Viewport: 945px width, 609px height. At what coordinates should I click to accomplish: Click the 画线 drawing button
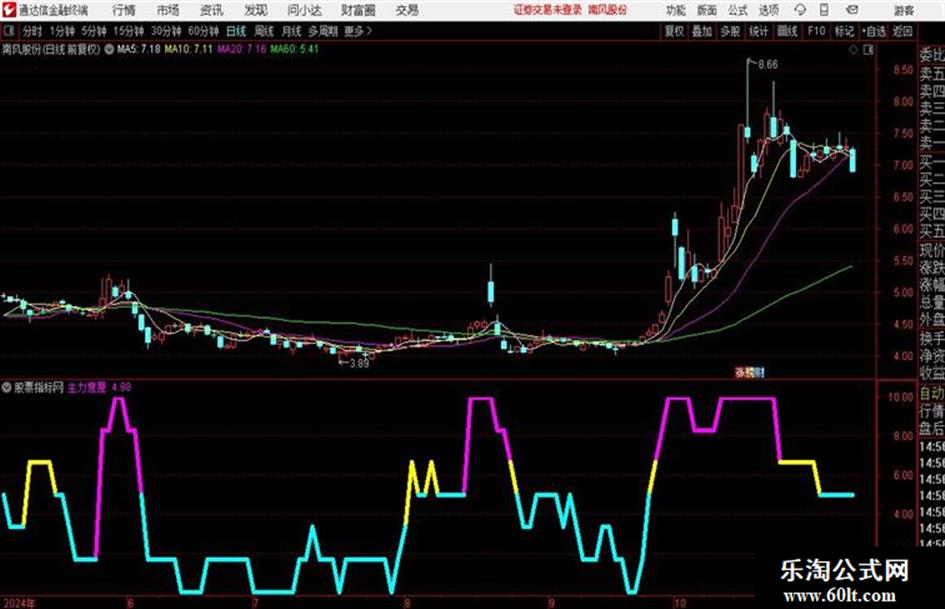[x=787, y=31]
